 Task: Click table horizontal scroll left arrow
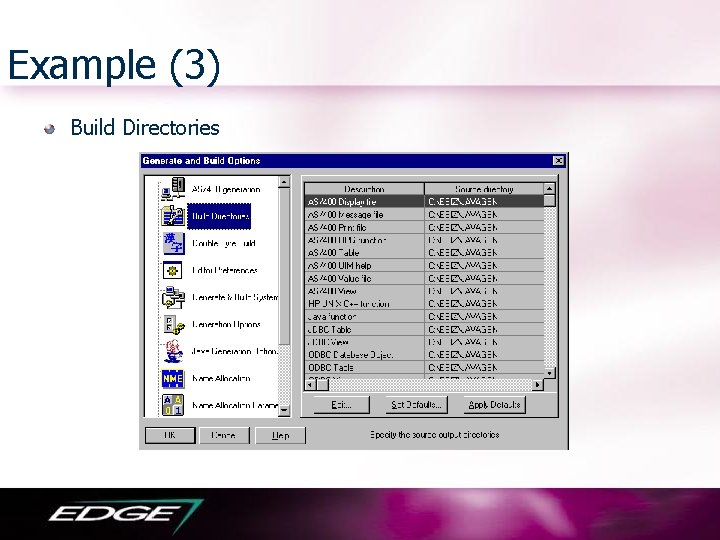tap(310, 384)
